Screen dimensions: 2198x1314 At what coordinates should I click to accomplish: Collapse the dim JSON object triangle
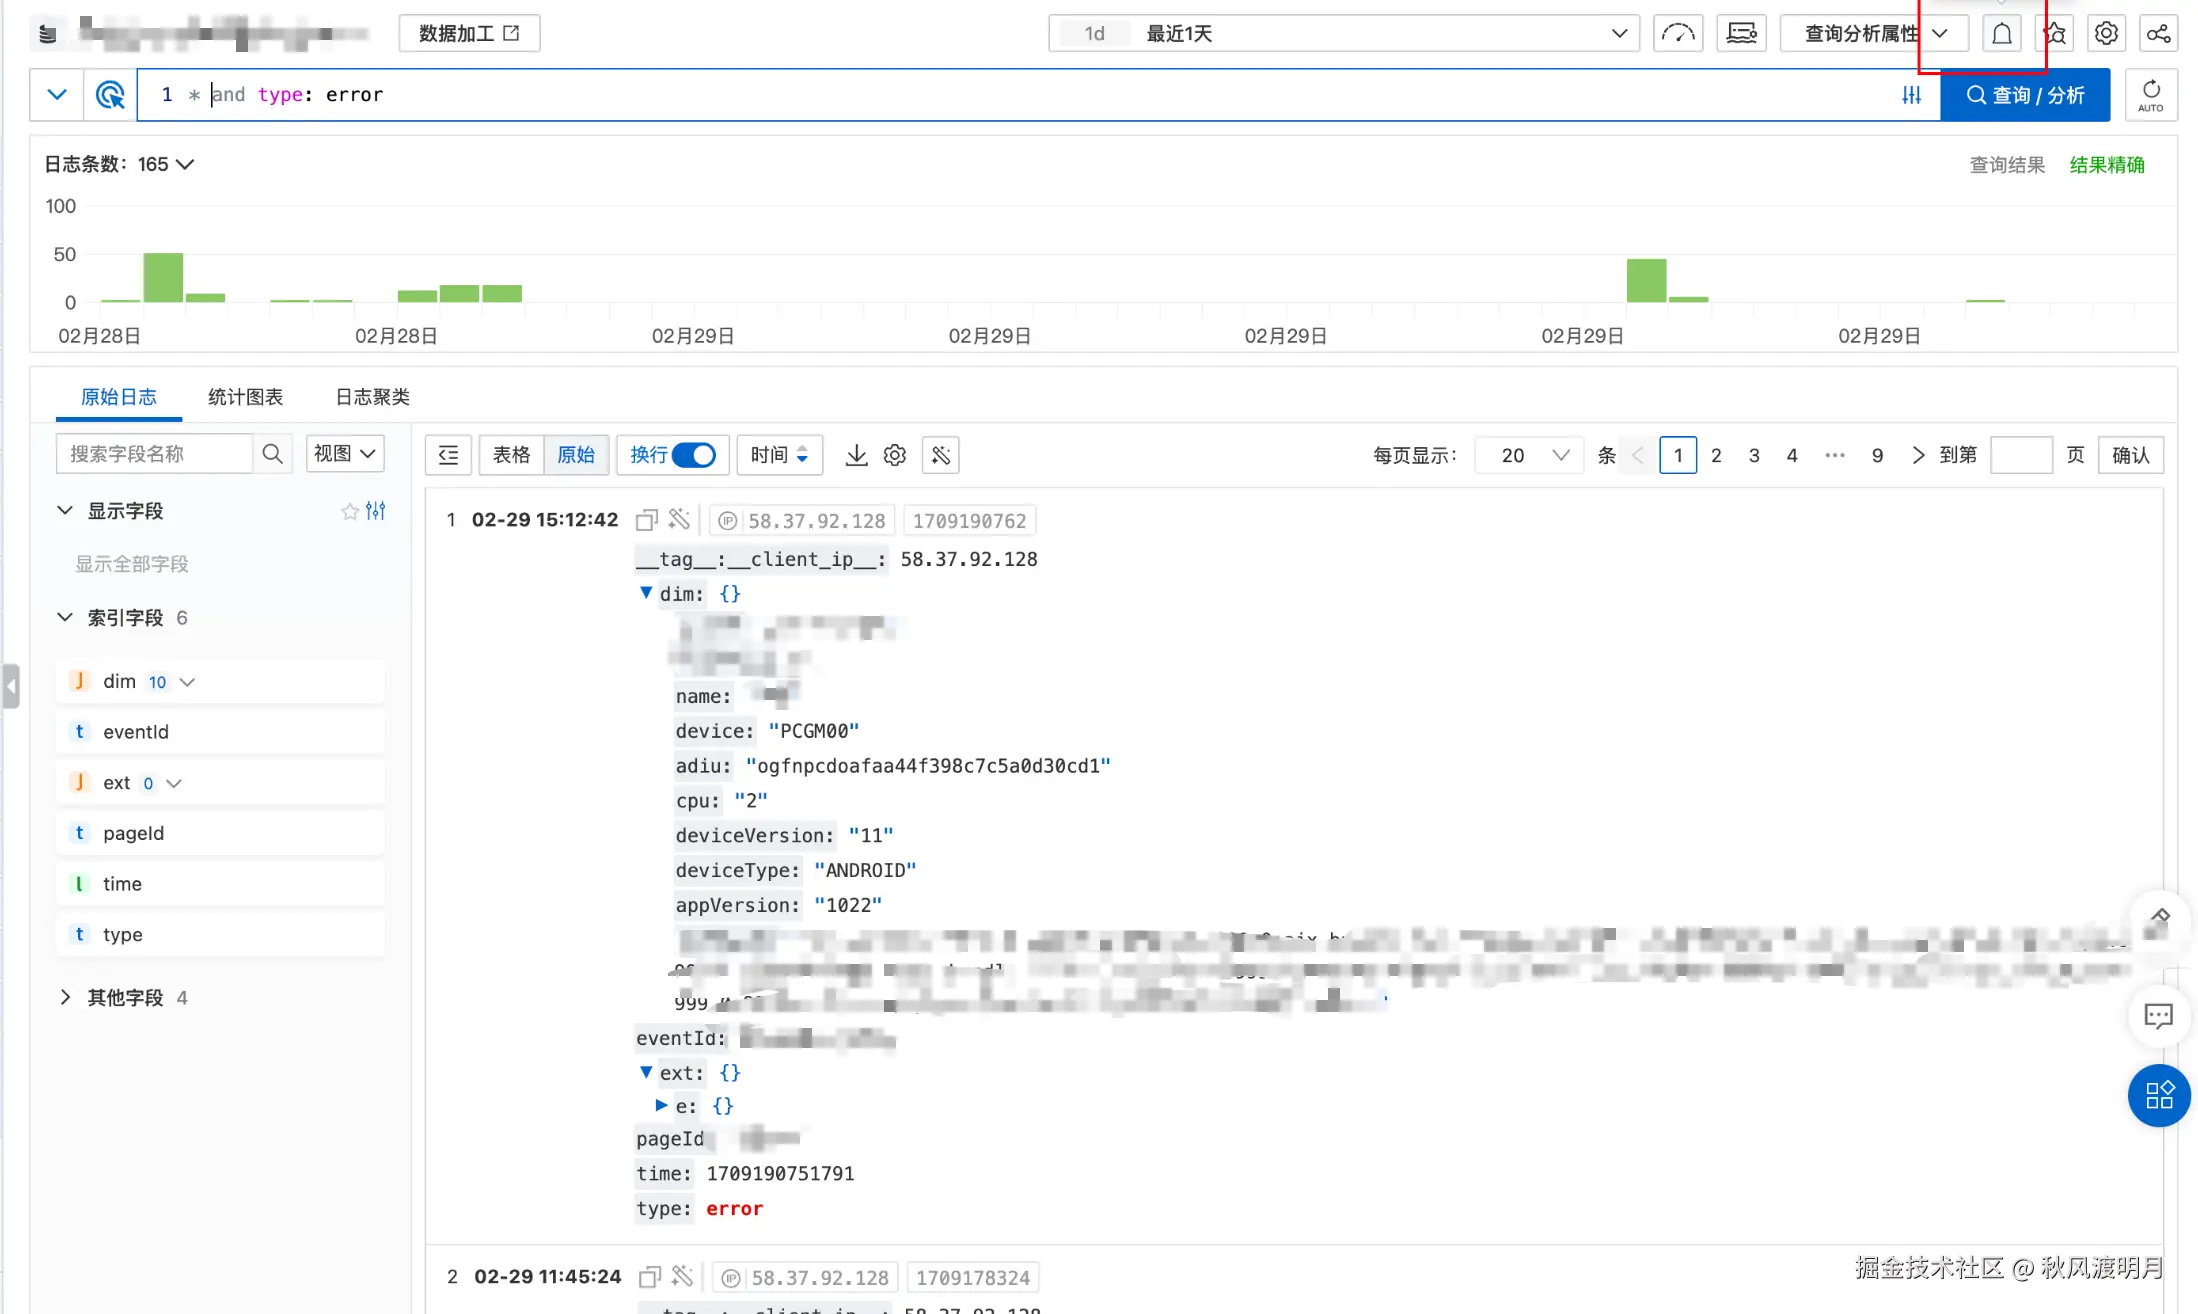coord(646,593)
